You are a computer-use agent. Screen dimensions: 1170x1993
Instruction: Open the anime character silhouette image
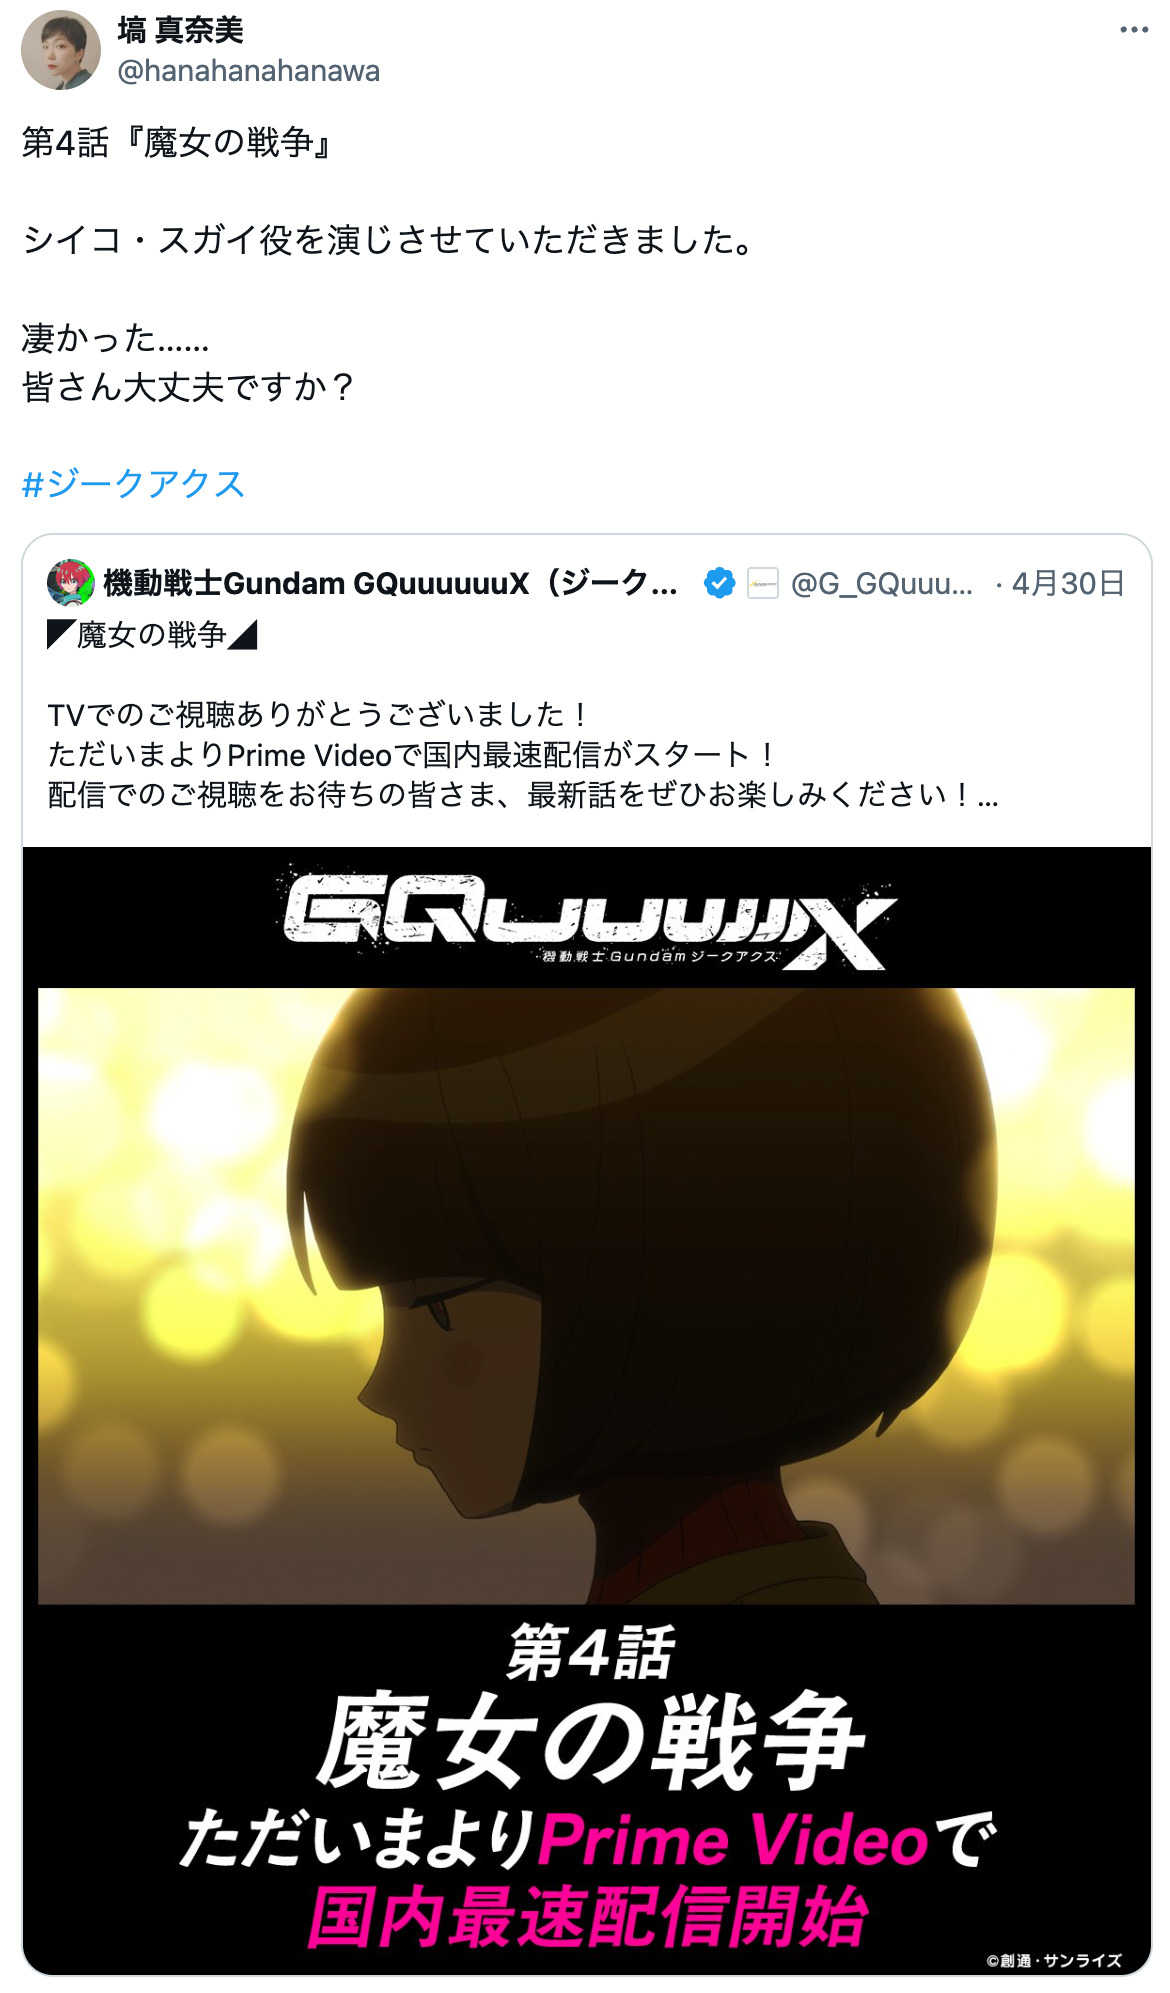click(586, 1296)
